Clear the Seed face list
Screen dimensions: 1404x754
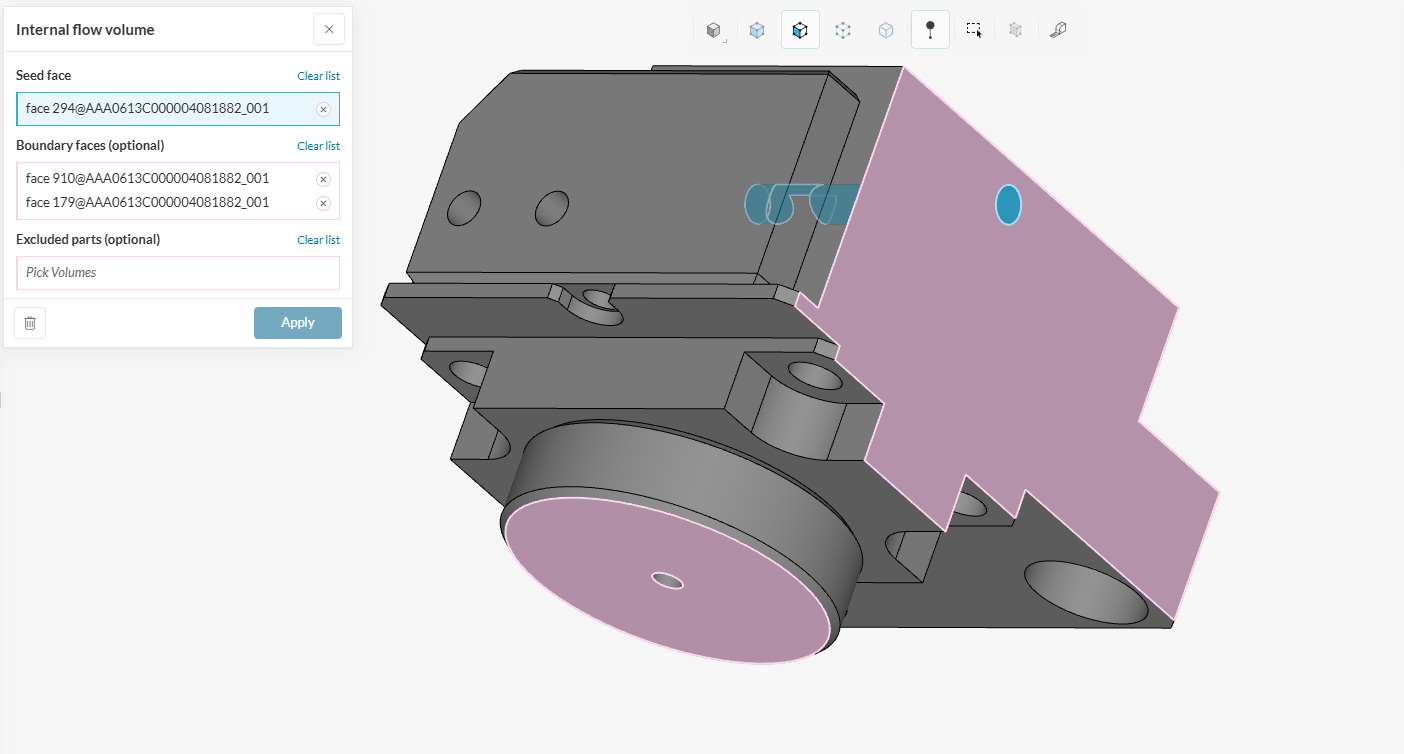click(x=318, y=76)
